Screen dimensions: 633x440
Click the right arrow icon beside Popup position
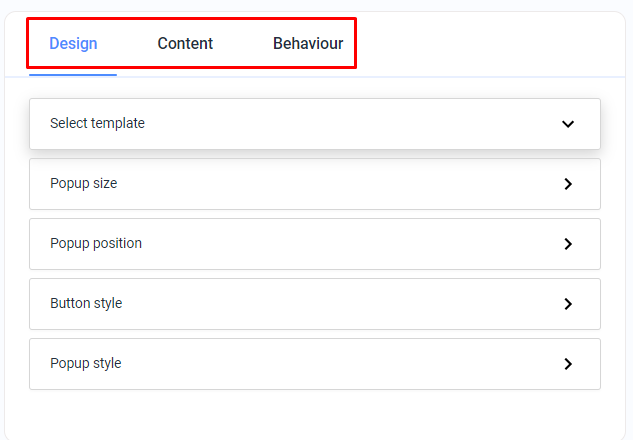[568, 244]
